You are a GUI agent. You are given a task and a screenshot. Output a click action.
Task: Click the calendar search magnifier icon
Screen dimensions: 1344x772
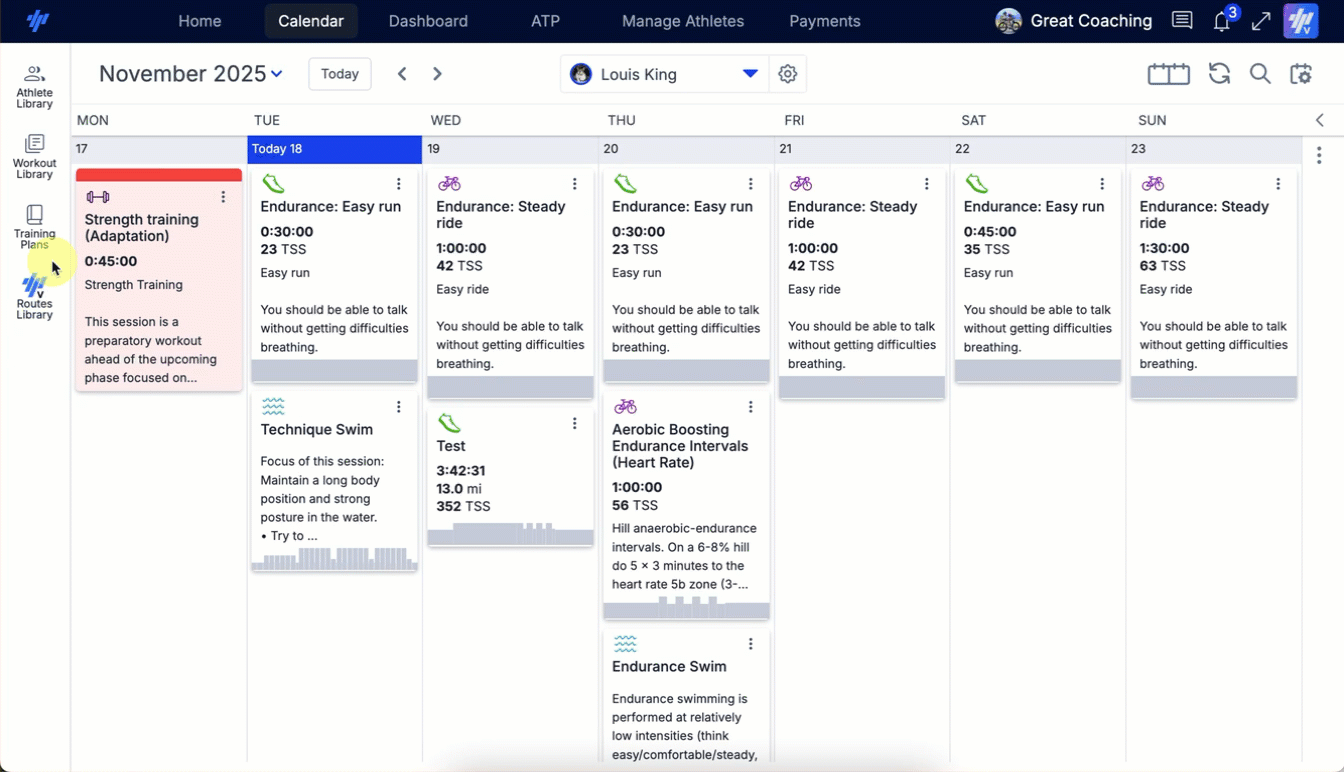click(1260, 74)
